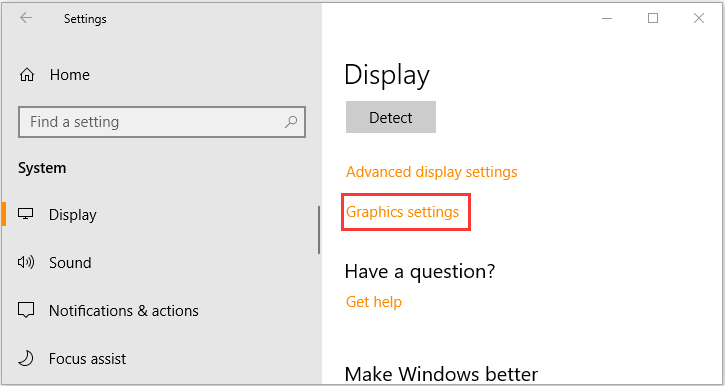
Task: Open Notifications & actions label
Action: (124, 311)
